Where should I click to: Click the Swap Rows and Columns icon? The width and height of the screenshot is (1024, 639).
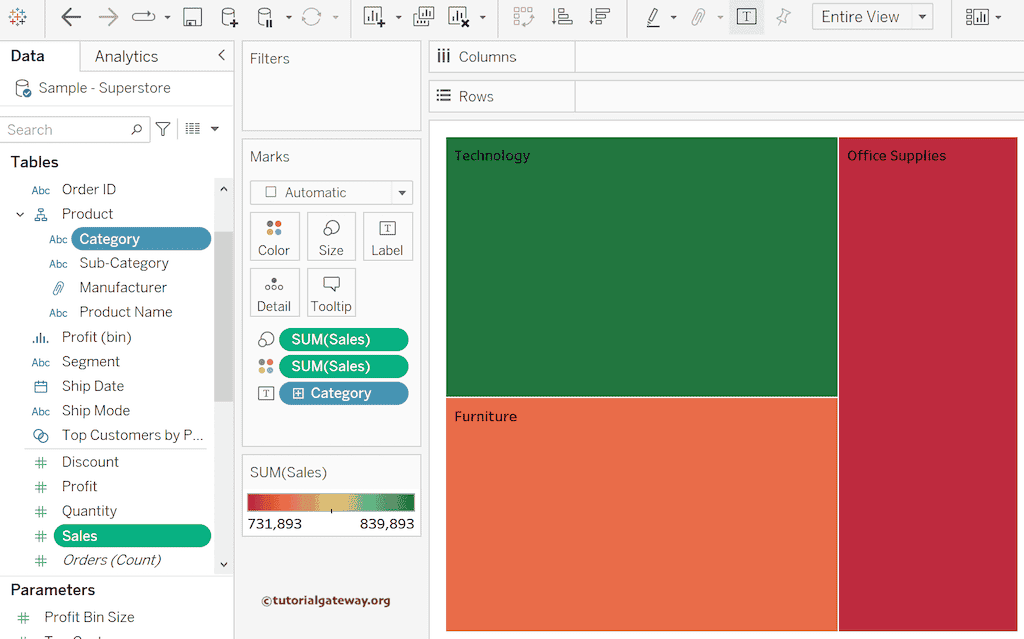(523, 17)
